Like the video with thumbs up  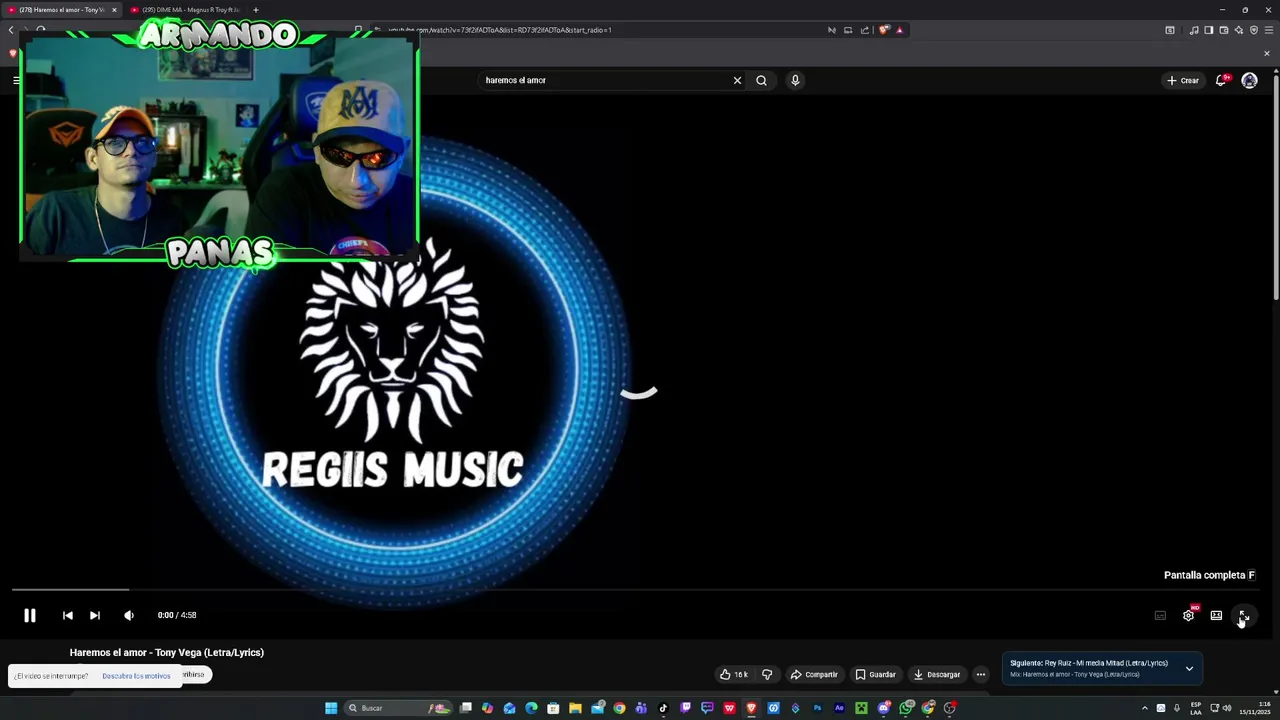(x=733, y=674)
